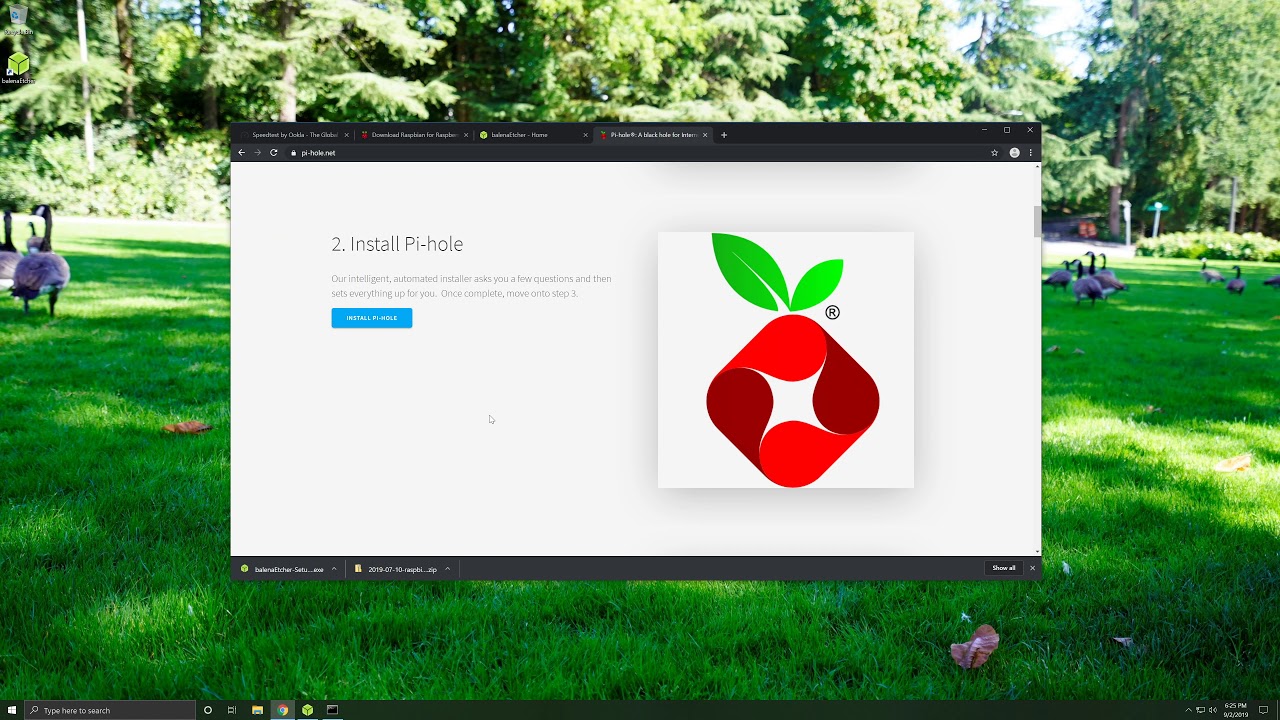Click the balenaEtcher taskbar icon
The image size is (1280, 720).
coord(308,710)
